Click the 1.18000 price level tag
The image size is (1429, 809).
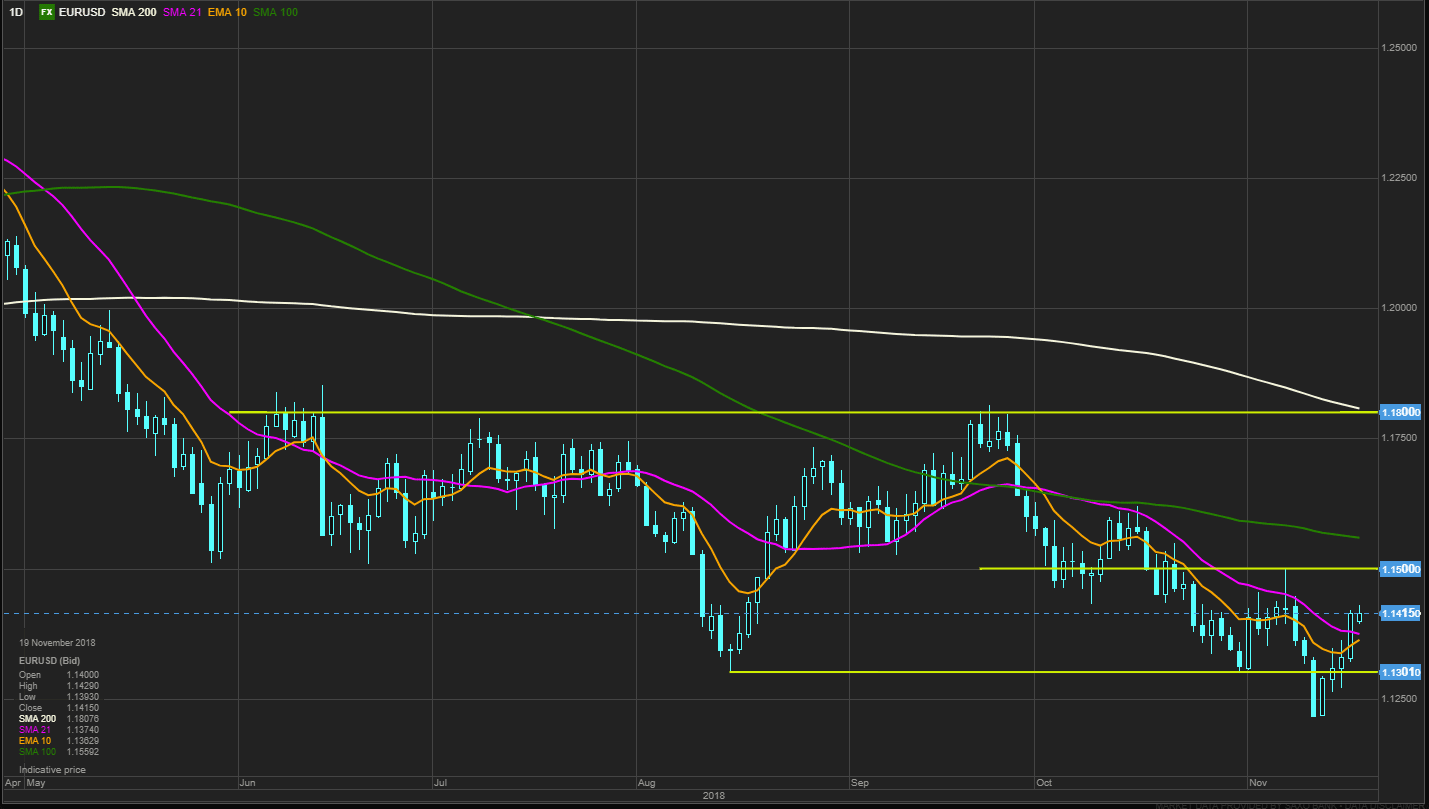click(x=1400, y=412)
